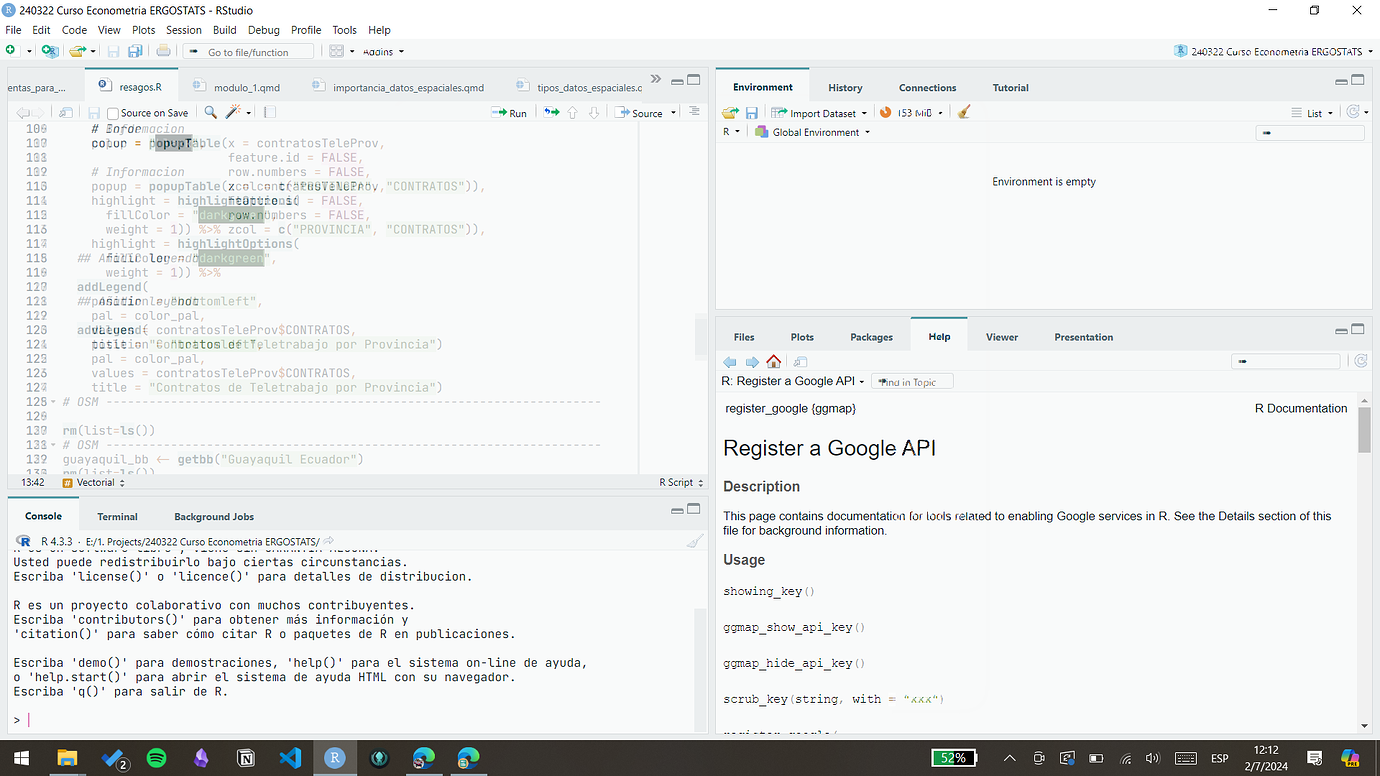Enable Source on Save

(x=113, y=112)
